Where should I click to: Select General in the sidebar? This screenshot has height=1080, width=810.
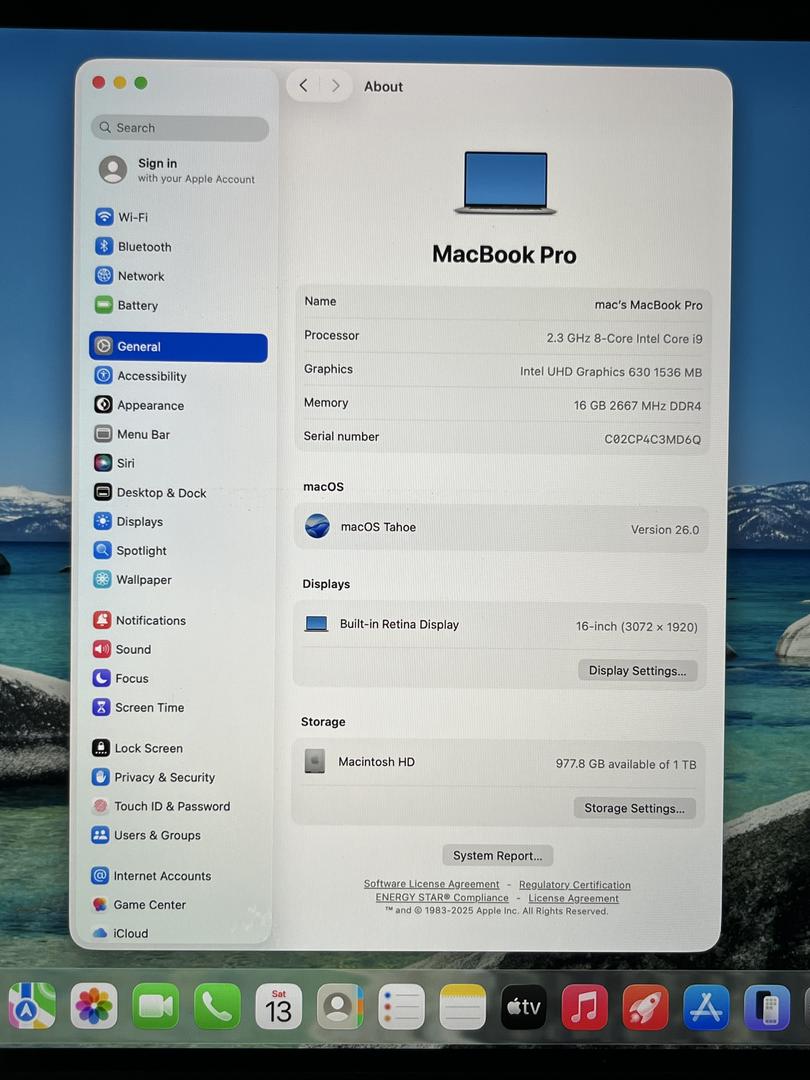(178, 346)
